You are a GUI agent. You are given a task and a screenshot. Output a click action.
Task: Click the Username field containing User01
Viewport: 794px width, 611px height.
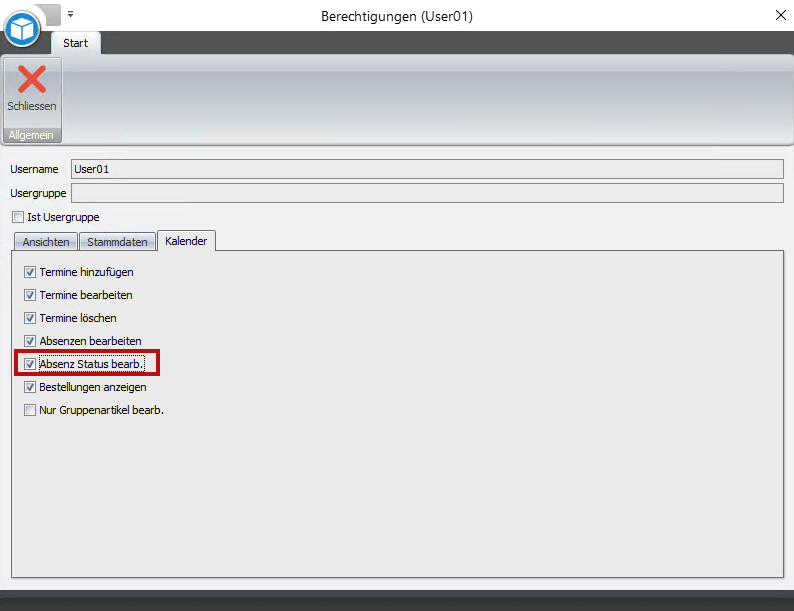(426, 169)
